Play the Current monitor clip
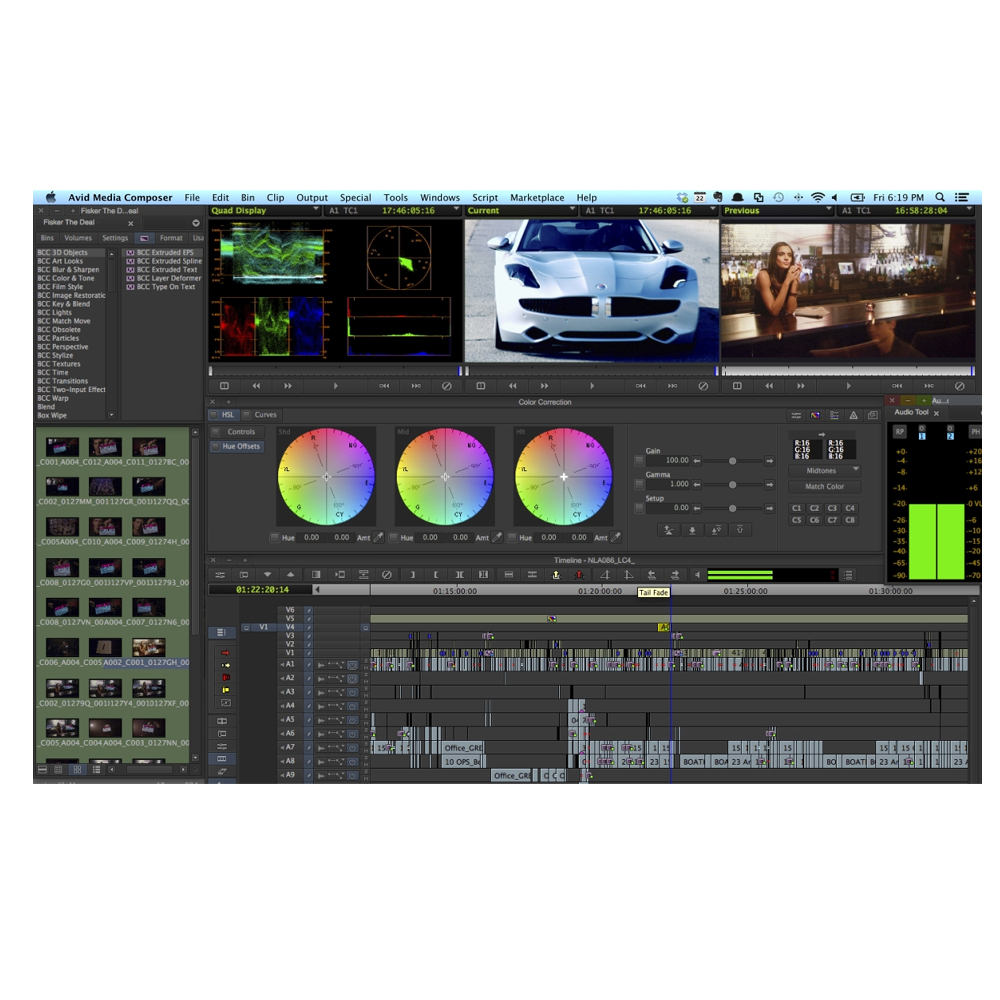1000x1000 pixels. coord(592,386)
